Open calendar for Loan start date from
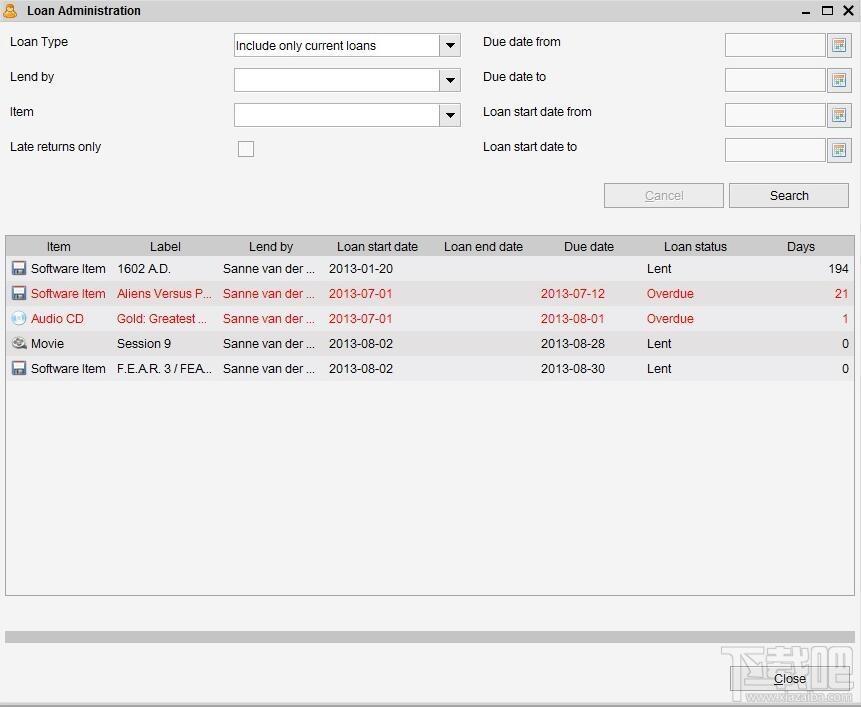 pyautogui.click(x=838, y=115)
